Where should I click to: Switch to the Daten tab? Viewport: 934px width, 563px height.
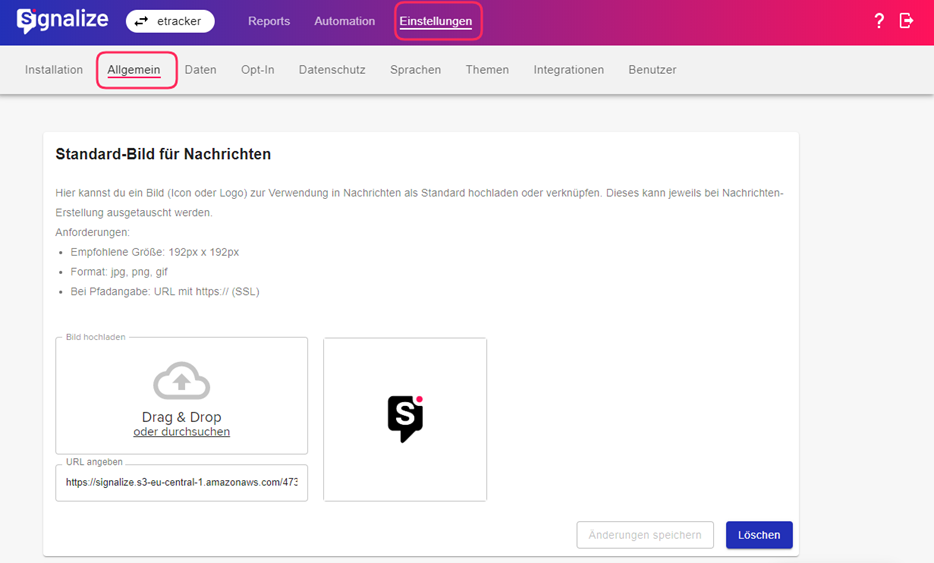tap(201, 70)
